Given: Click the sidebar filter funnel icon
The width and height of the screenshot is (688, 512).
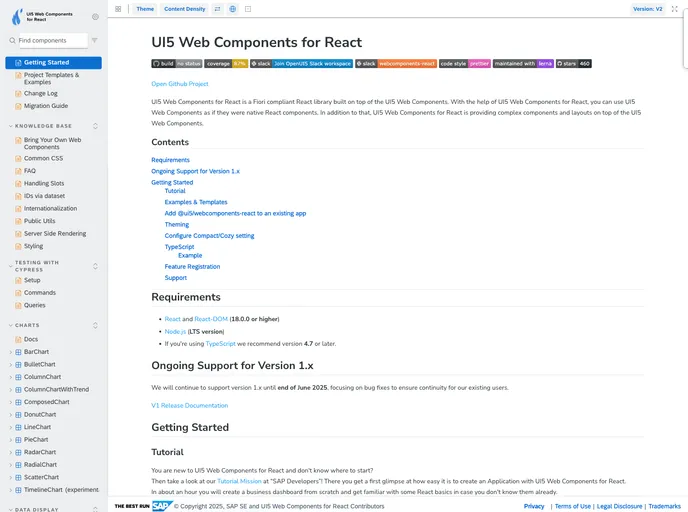Looking at the screenshot, I should point(95,41).
